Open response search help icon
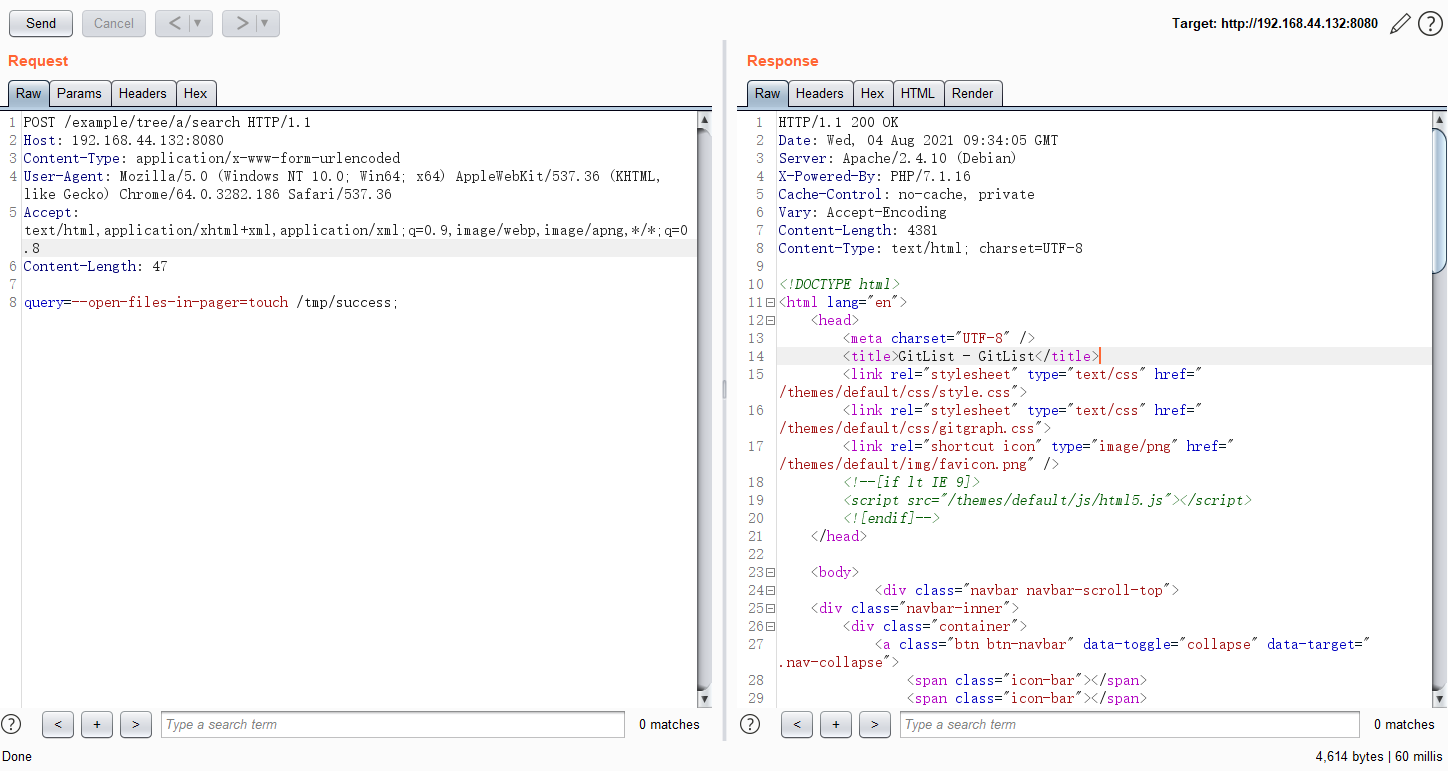Viewport: 1448px width, 771px height. pos(751,724)
